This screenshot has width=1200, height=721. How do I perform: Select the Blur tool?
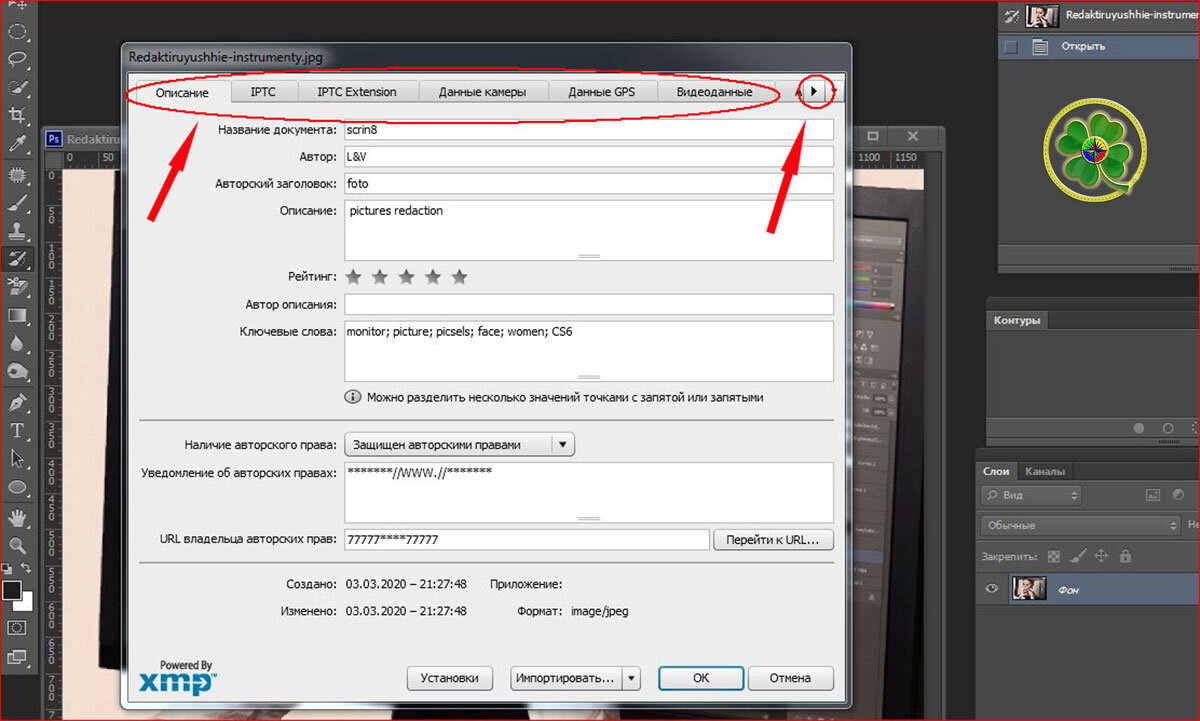17,345
